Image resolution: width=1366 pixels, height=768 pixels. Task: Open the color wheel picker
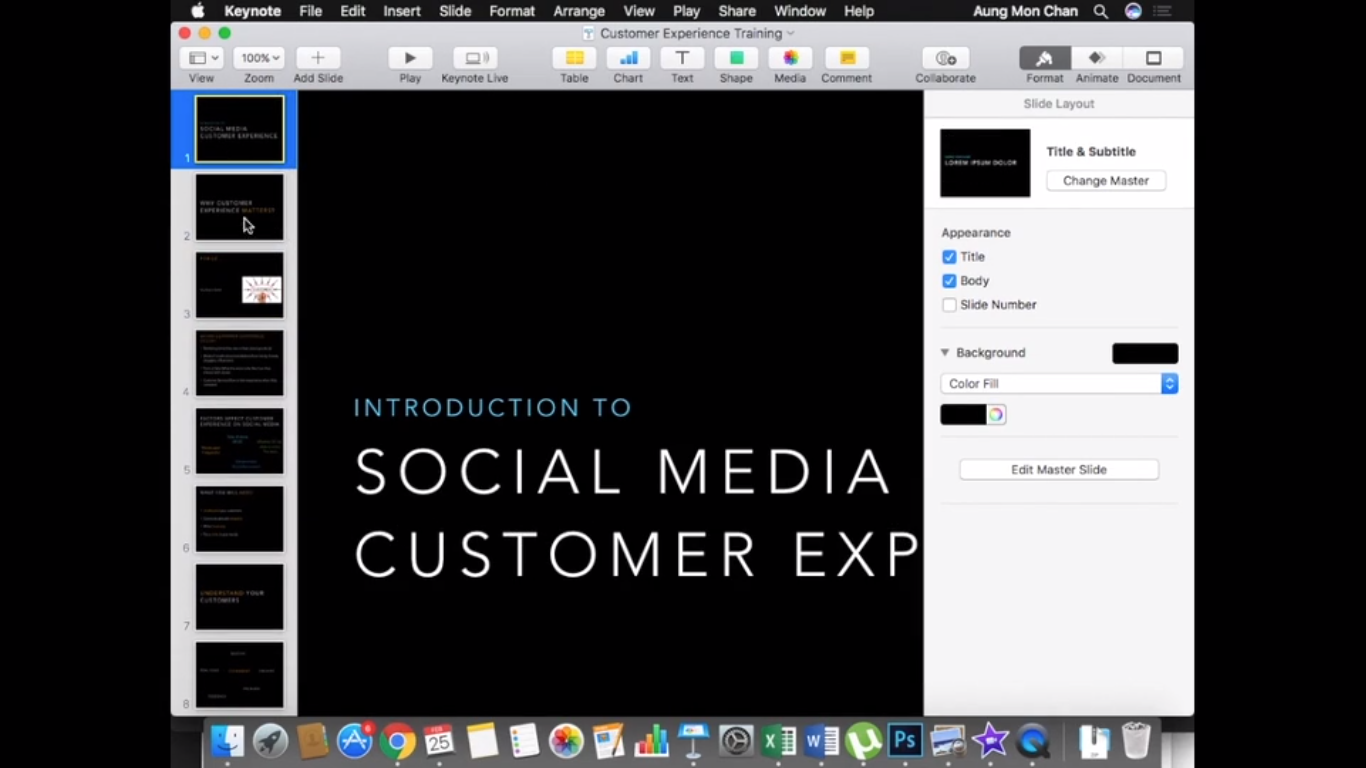tap(996, 415)
